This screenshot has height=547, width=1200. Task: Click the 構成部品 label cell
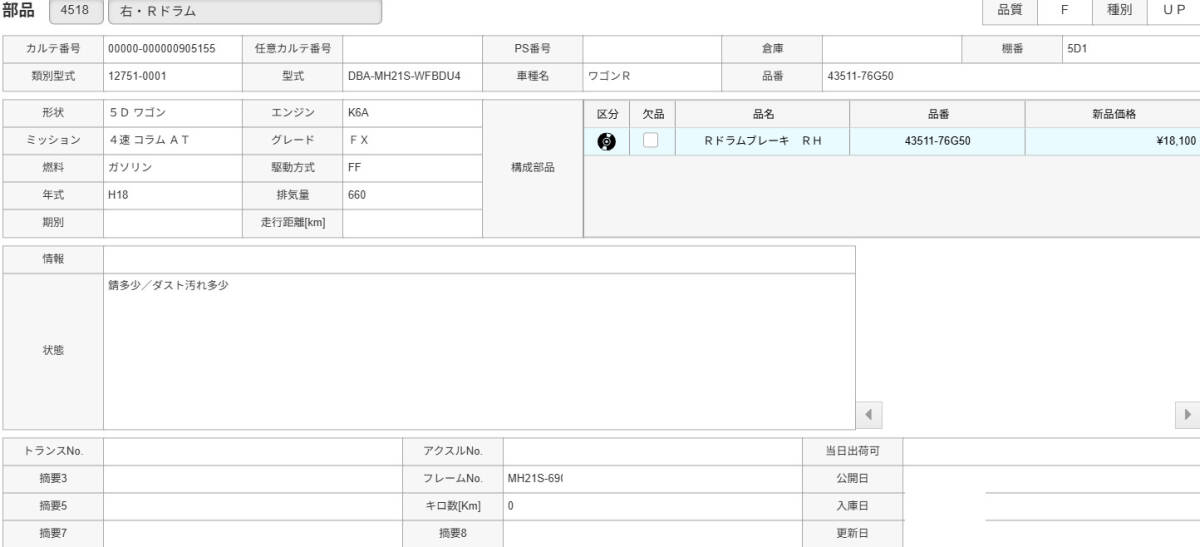tap(532, 168)
